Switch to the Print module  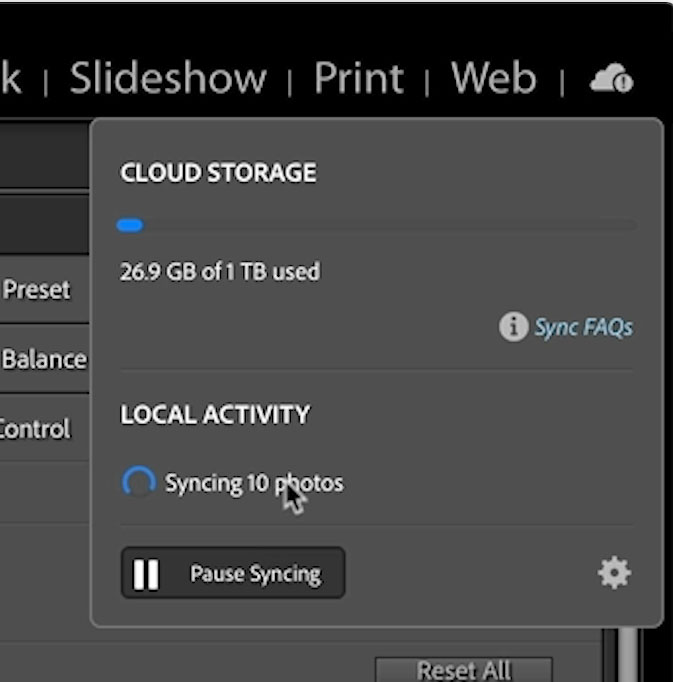[x=359, y=78]
